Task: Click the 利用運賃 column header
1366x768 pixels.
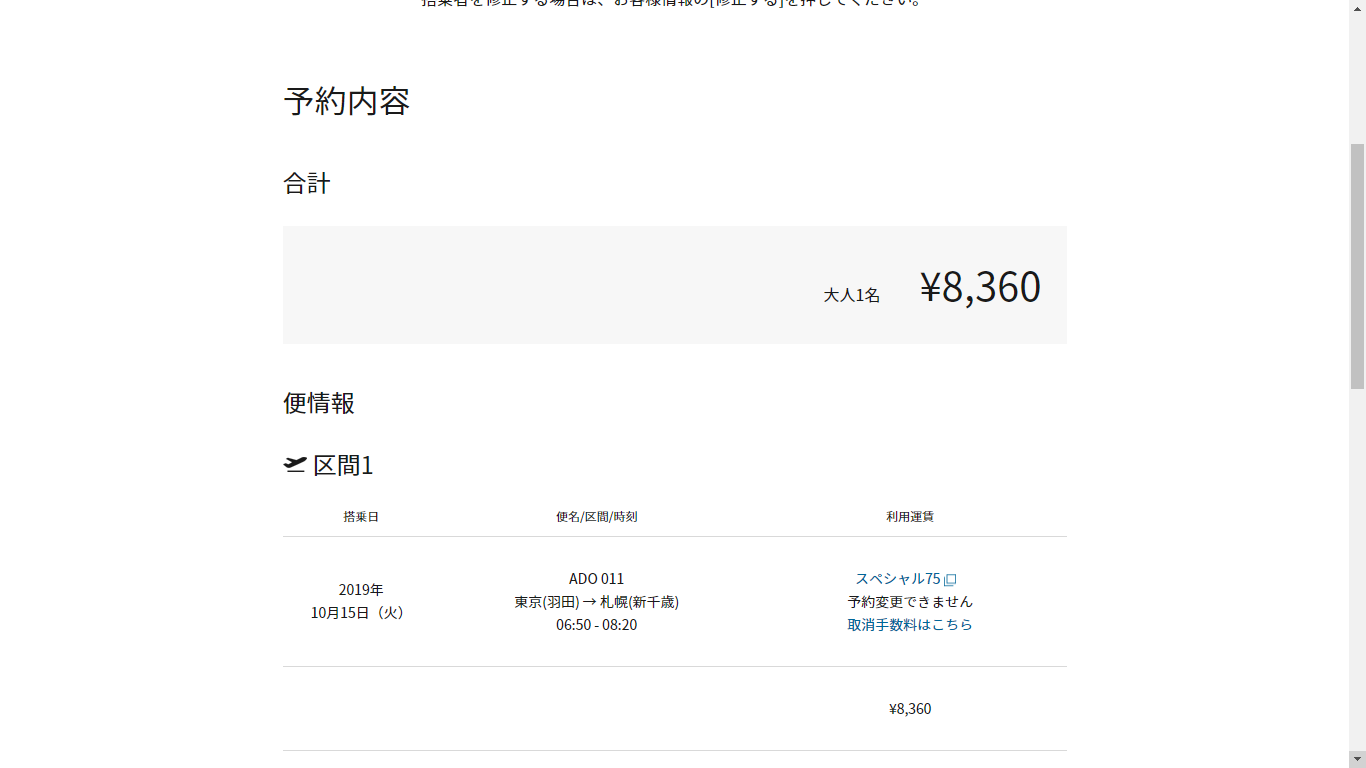Action: coord(909,517)
